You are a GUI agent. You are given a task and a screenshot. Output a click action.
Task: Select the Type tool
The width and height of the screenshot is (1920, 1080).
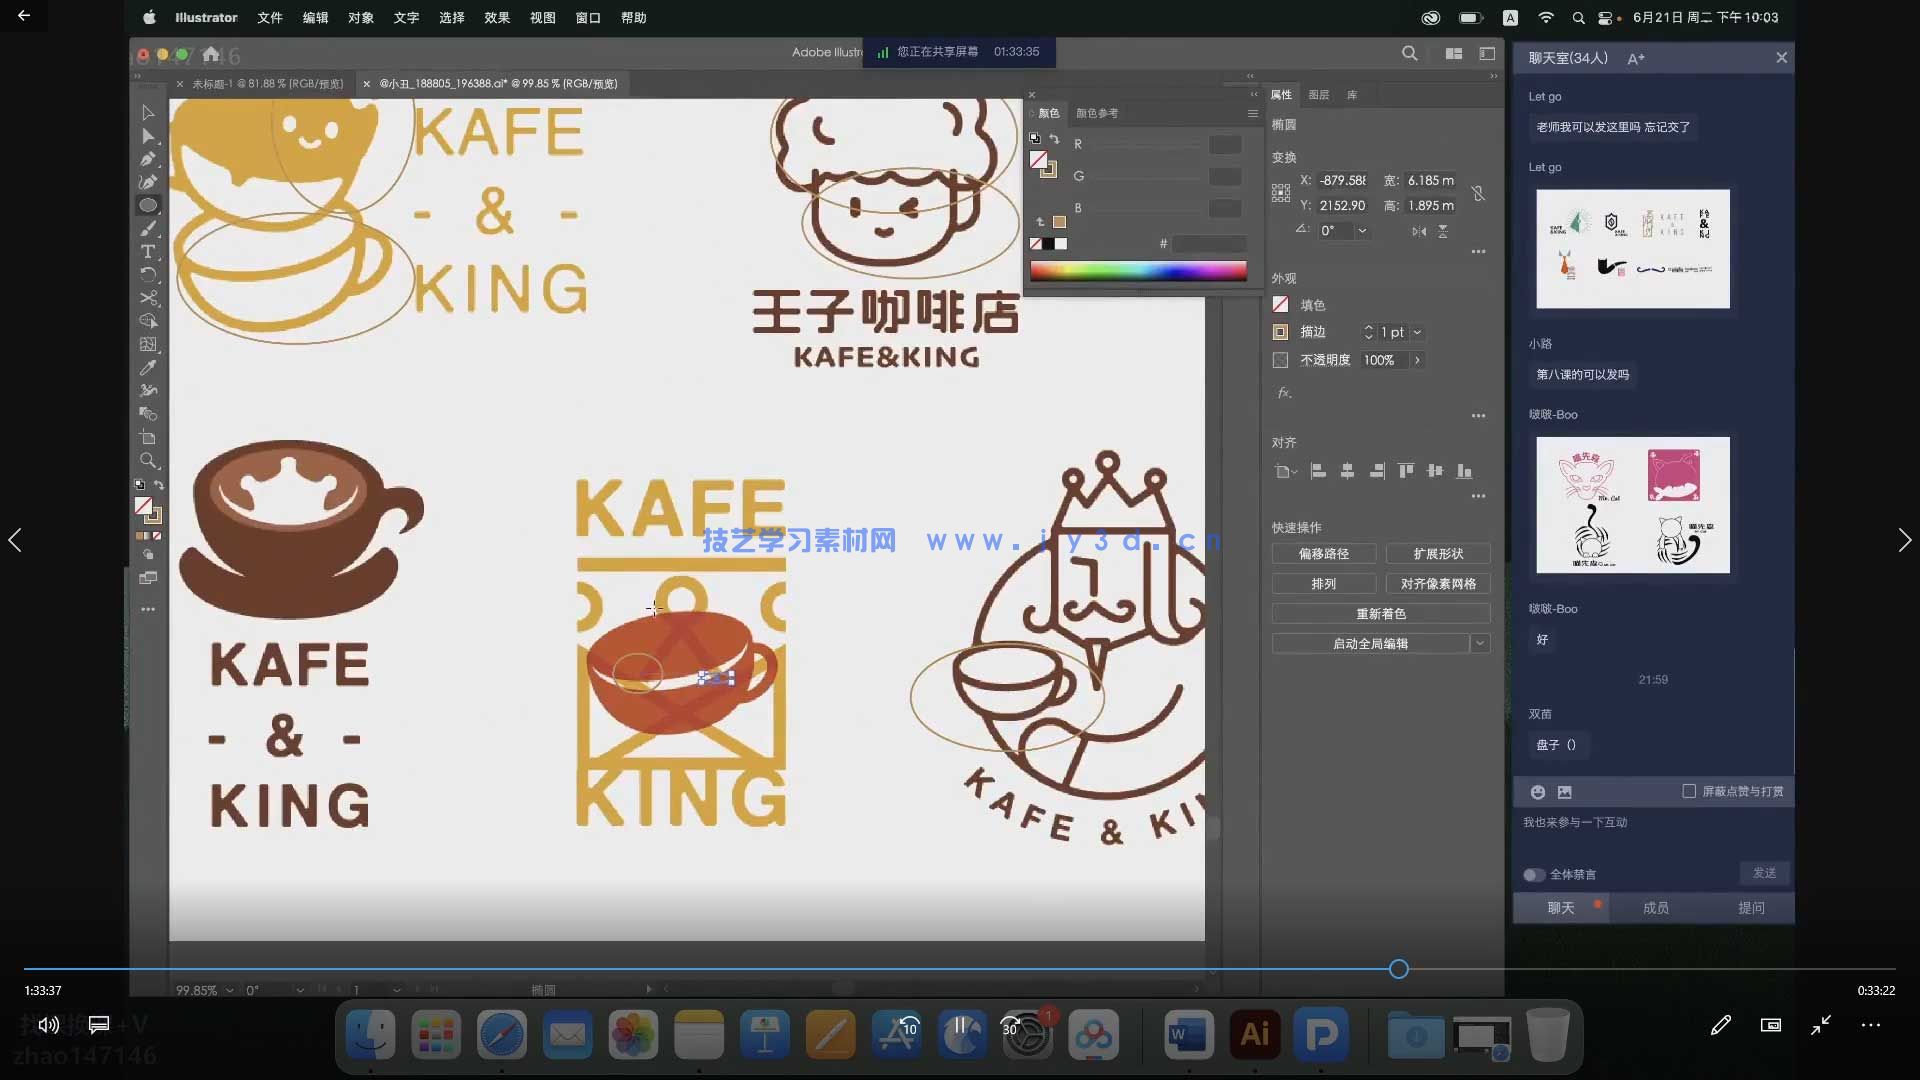[x=148, y=251]
